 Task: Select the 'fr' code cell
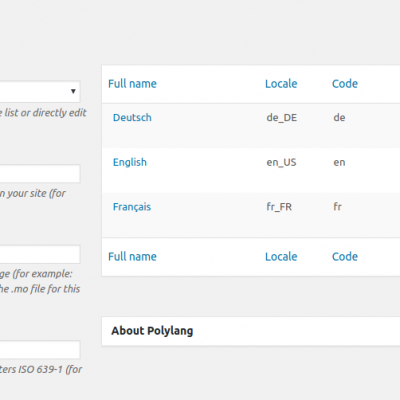pyautogui.click(x=337, y=207)
